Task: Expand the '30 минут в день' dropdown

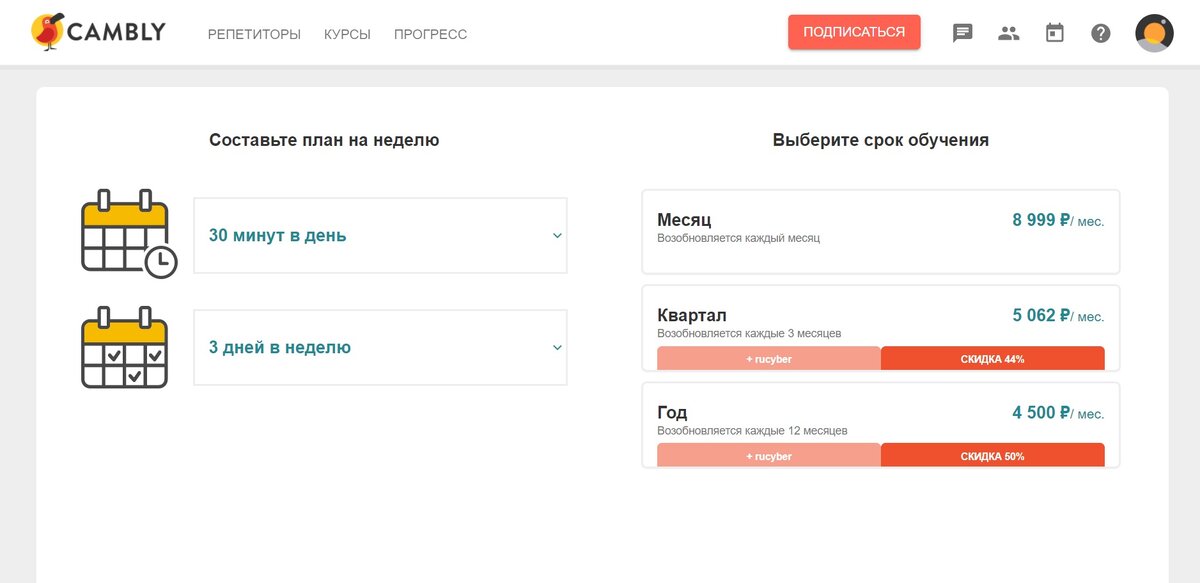Action: click(x=380, y=236)
